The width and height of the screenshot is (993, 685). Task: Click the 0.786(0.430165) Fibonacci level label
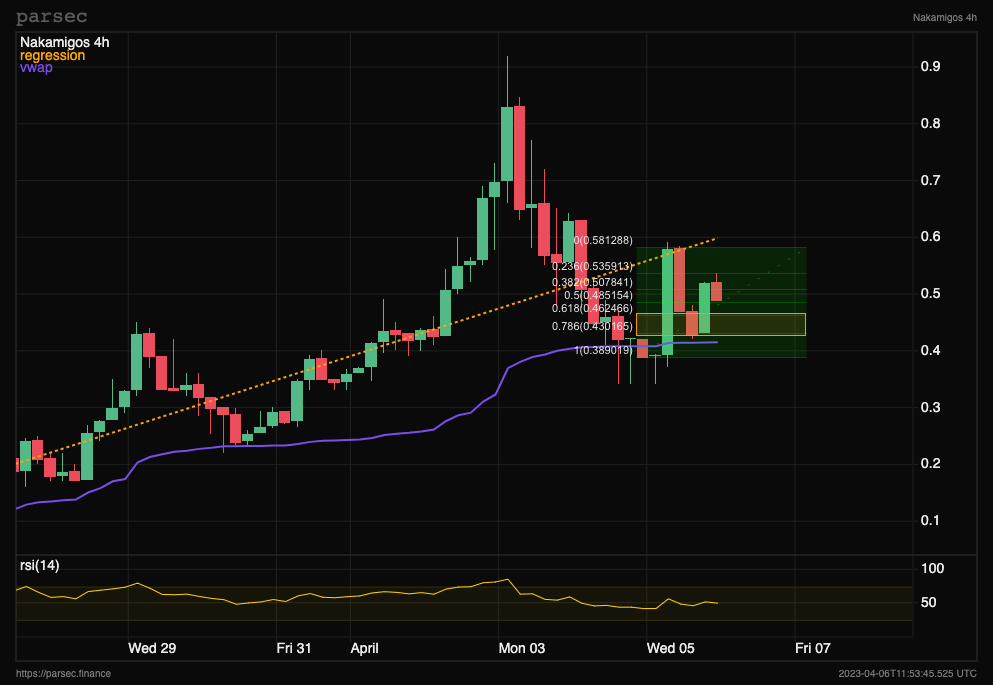[x=592, y=327]
